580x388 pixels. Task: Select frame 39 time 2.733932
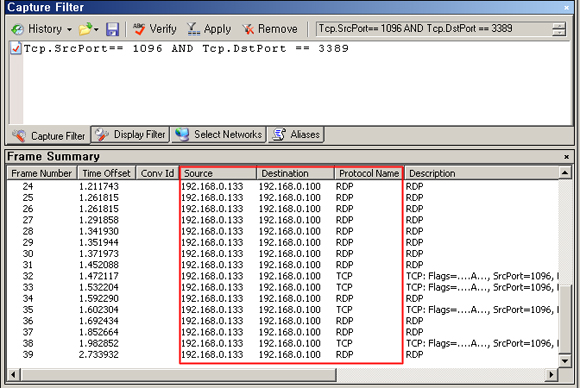click(98, 354)
